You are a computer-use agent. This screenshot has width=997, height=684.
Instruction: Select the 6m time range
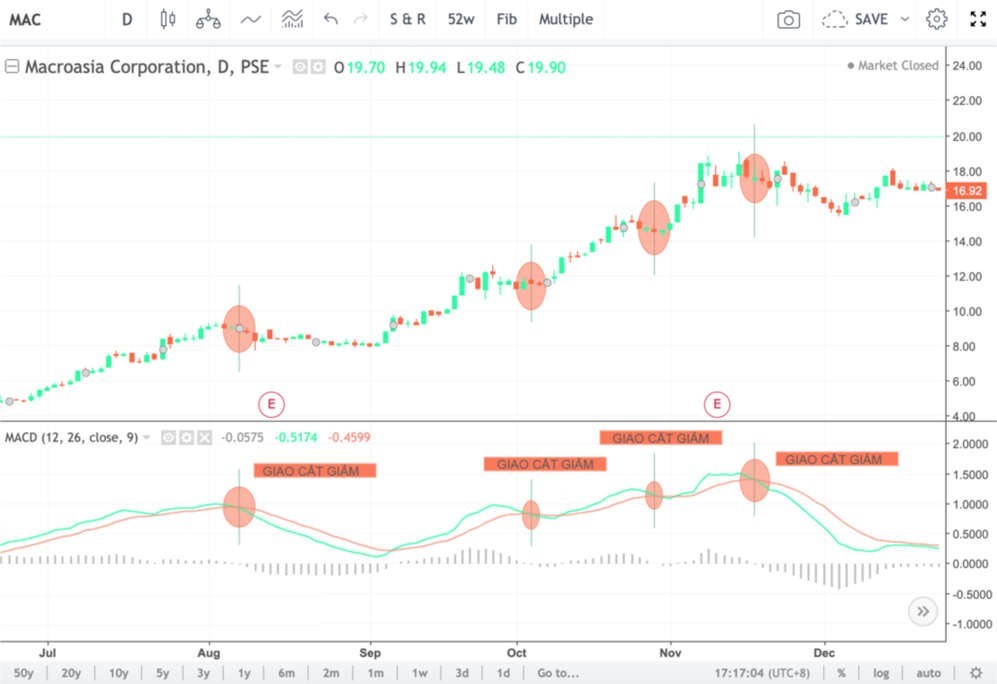click(286, 673)
